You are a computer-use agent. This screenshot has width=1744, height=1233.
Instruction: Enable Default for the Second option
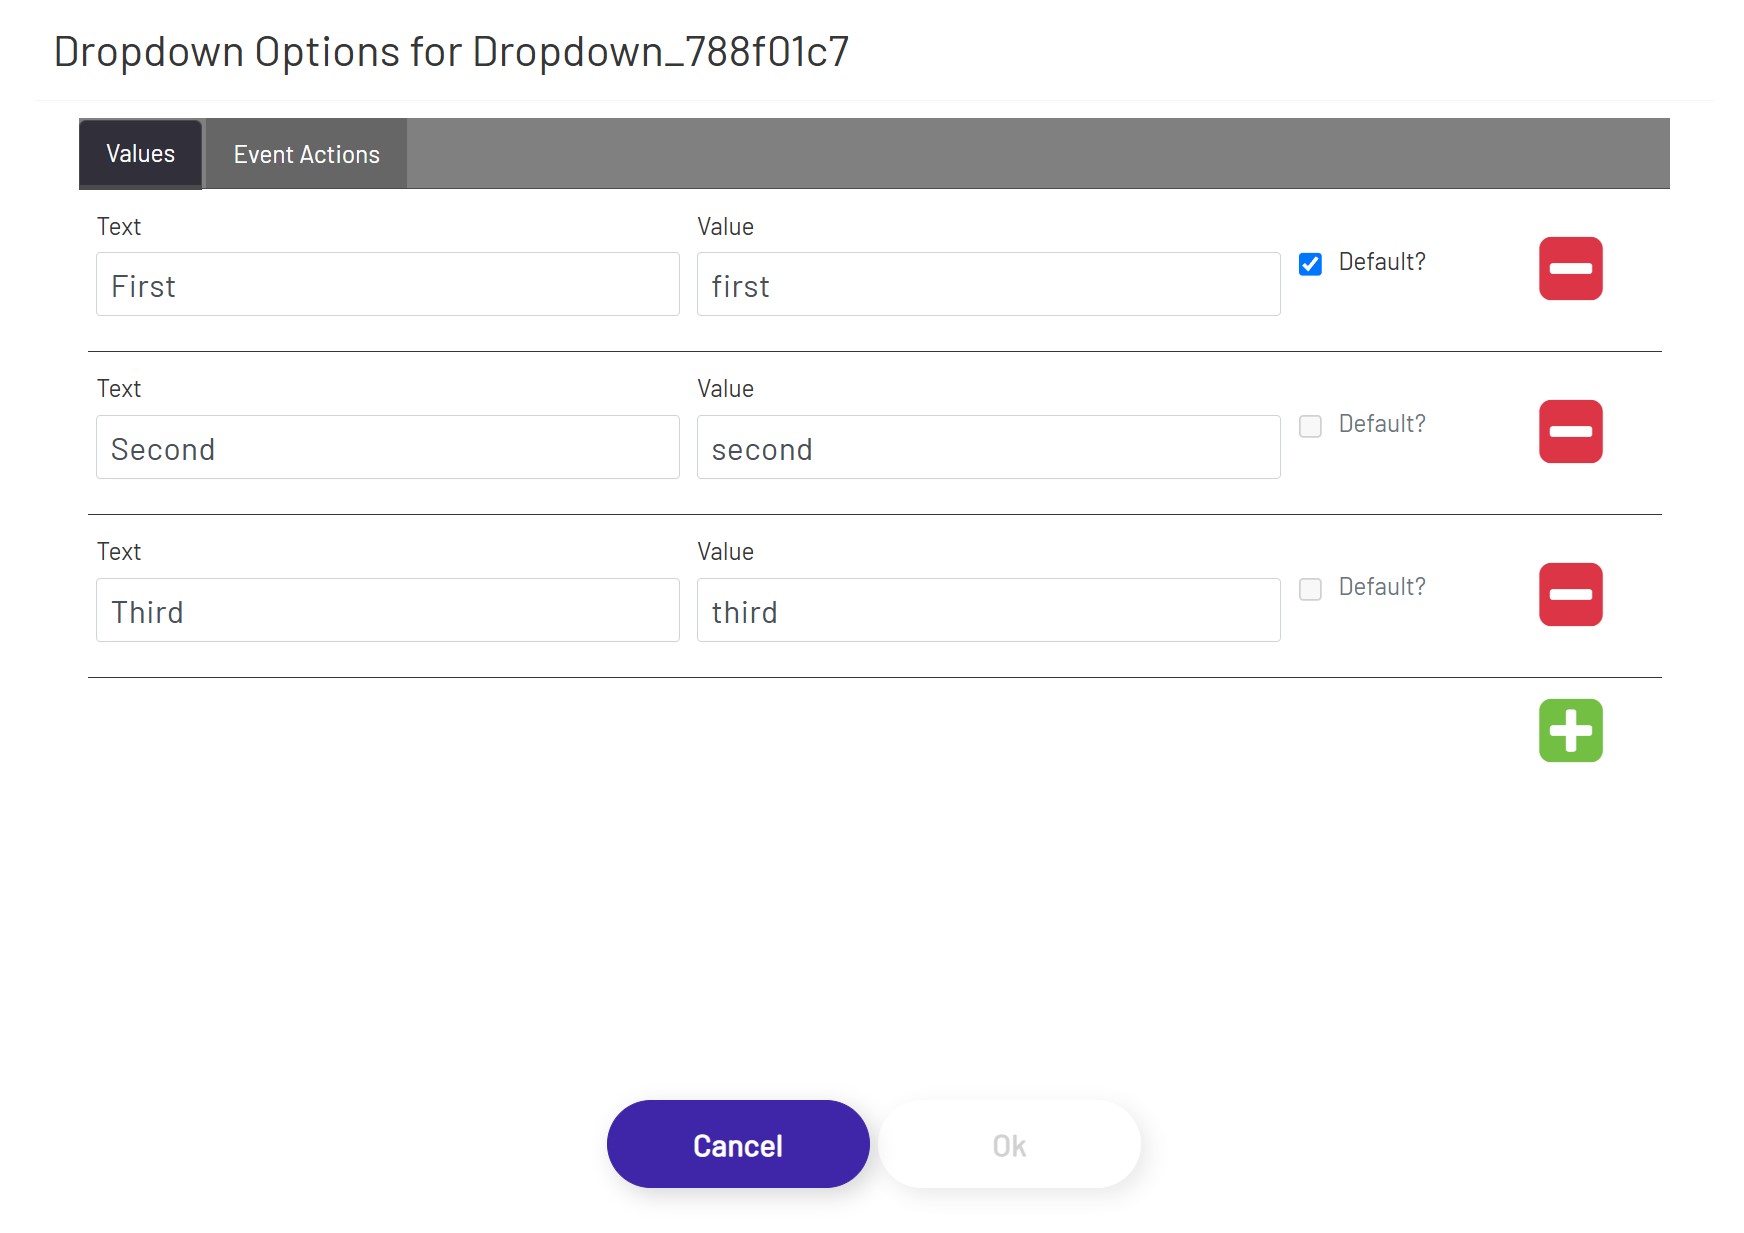[1310, 426]
